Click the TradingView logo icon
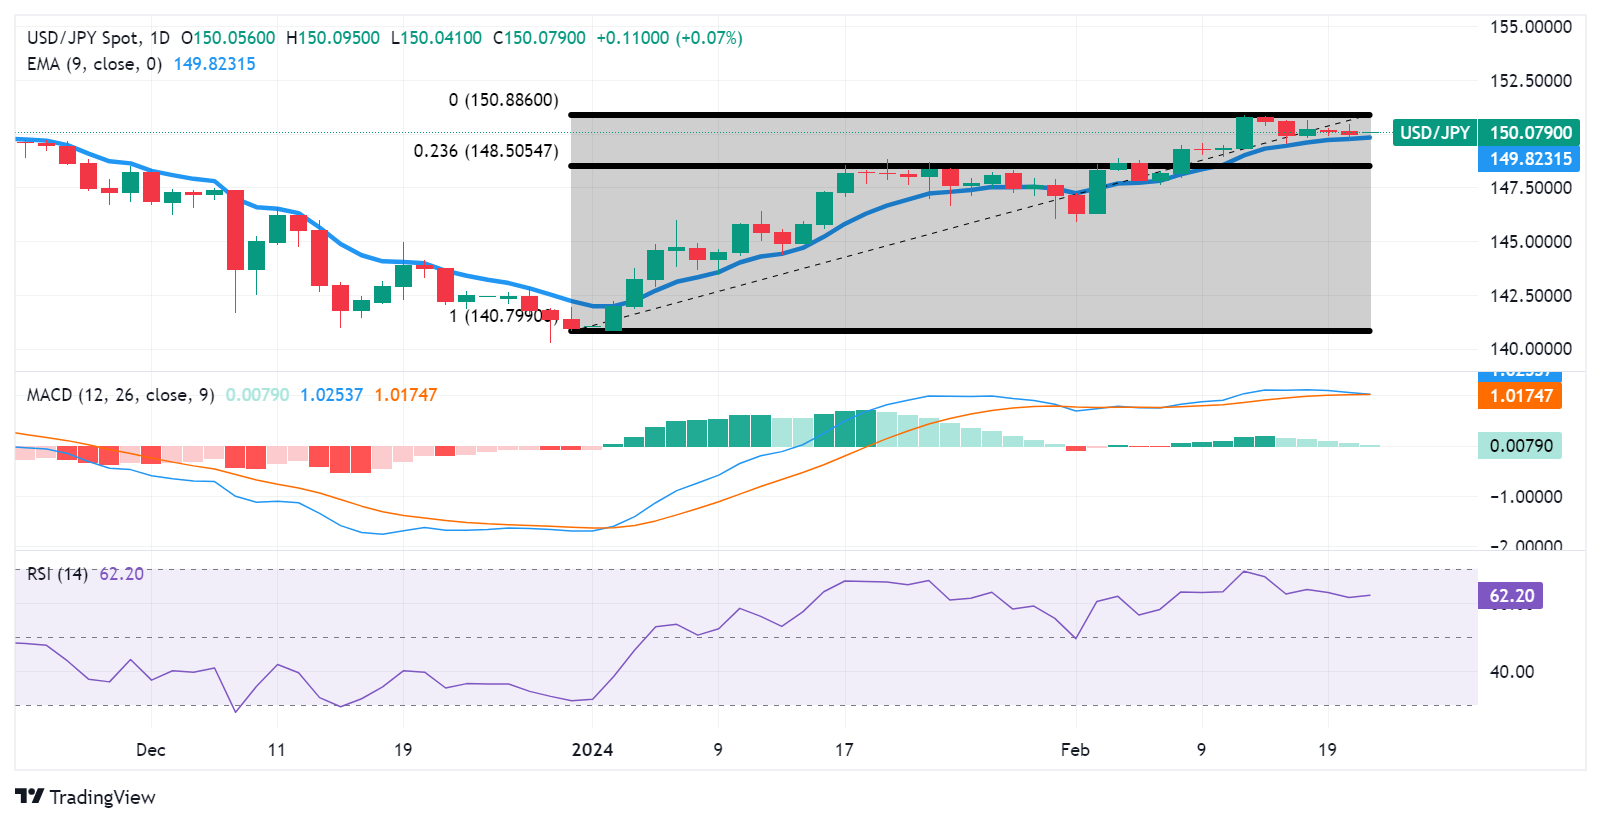This screenshot has width=1601, height=823. (x=29, y=796)
